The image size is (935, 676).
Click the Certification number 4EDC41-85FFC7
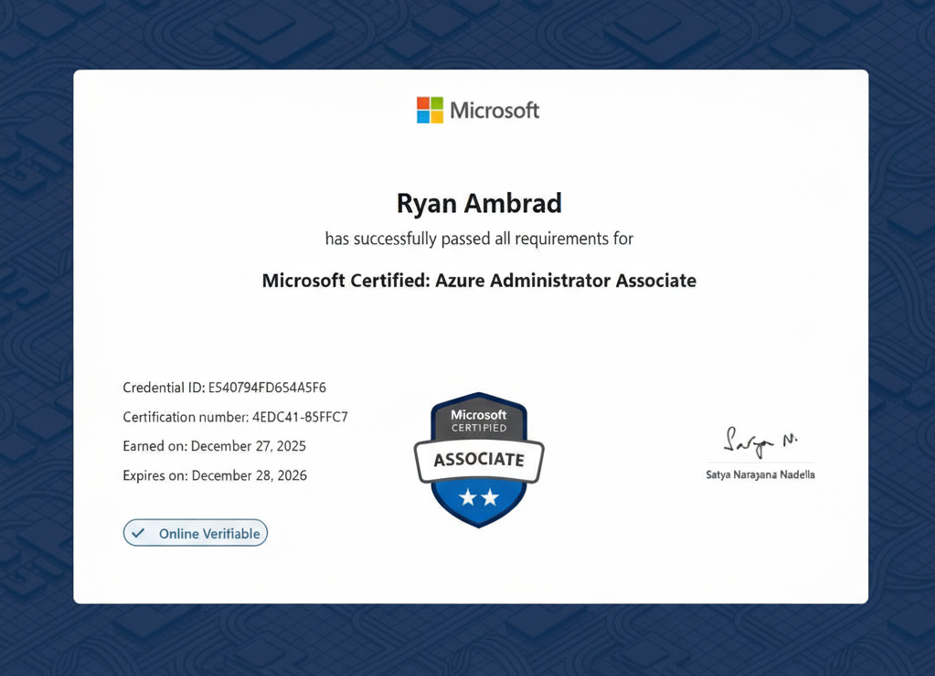point(300,417)
